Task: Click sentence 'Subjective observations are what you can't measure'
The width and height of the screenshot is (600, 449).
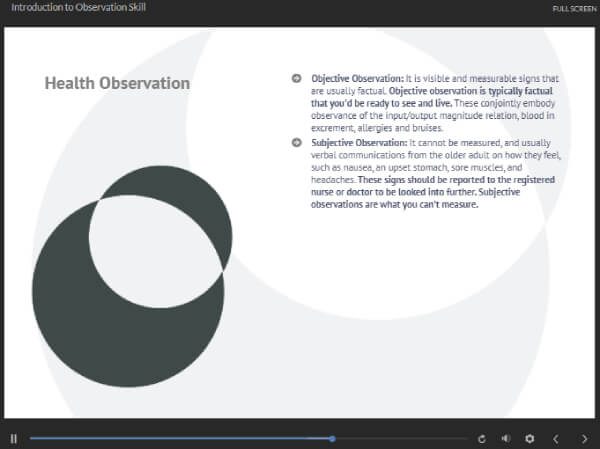Action: click(x=400, y=203)
